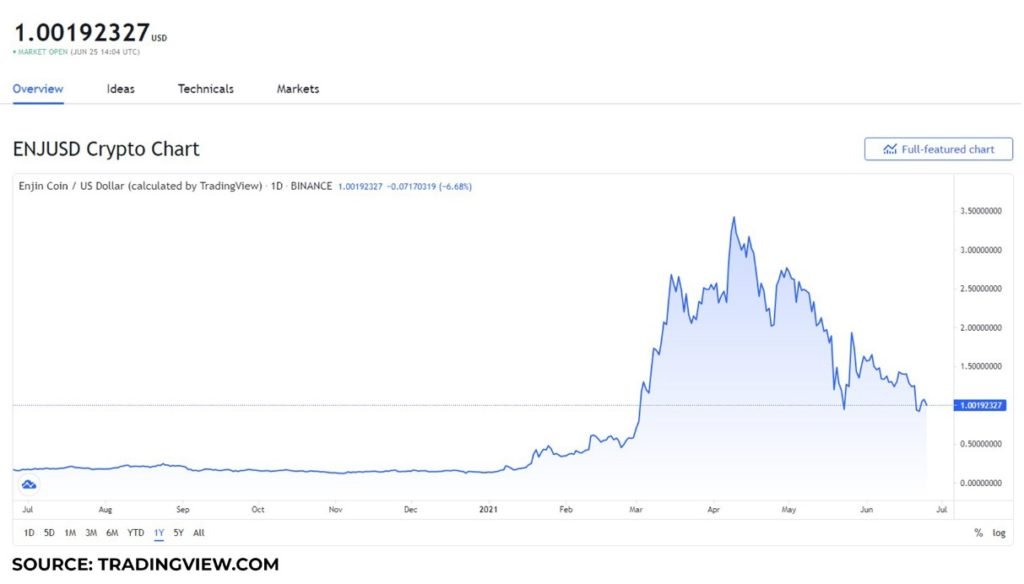Screen dimensions: 1024x584
Task: Show All available price history
Action: tap(199, 533)
